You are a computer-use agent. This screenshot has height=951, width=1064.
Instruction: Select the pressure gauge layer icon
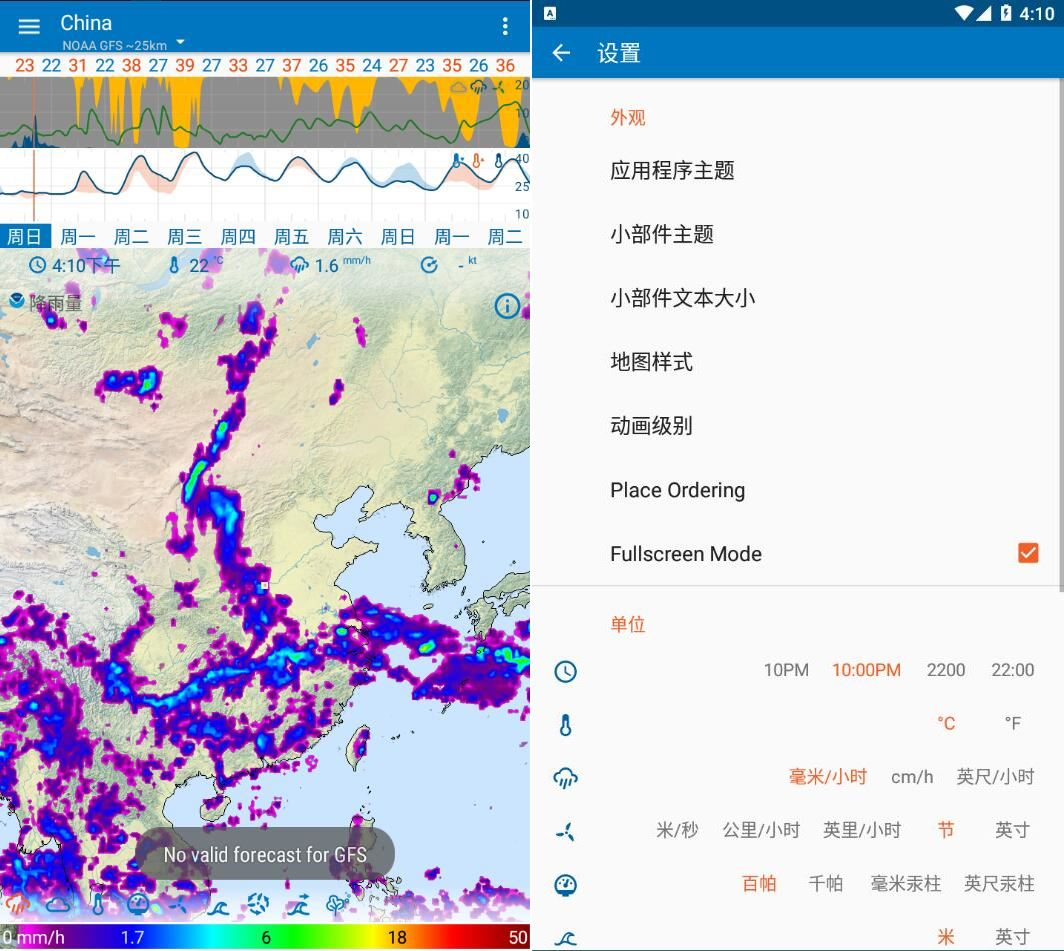[137, 905]
